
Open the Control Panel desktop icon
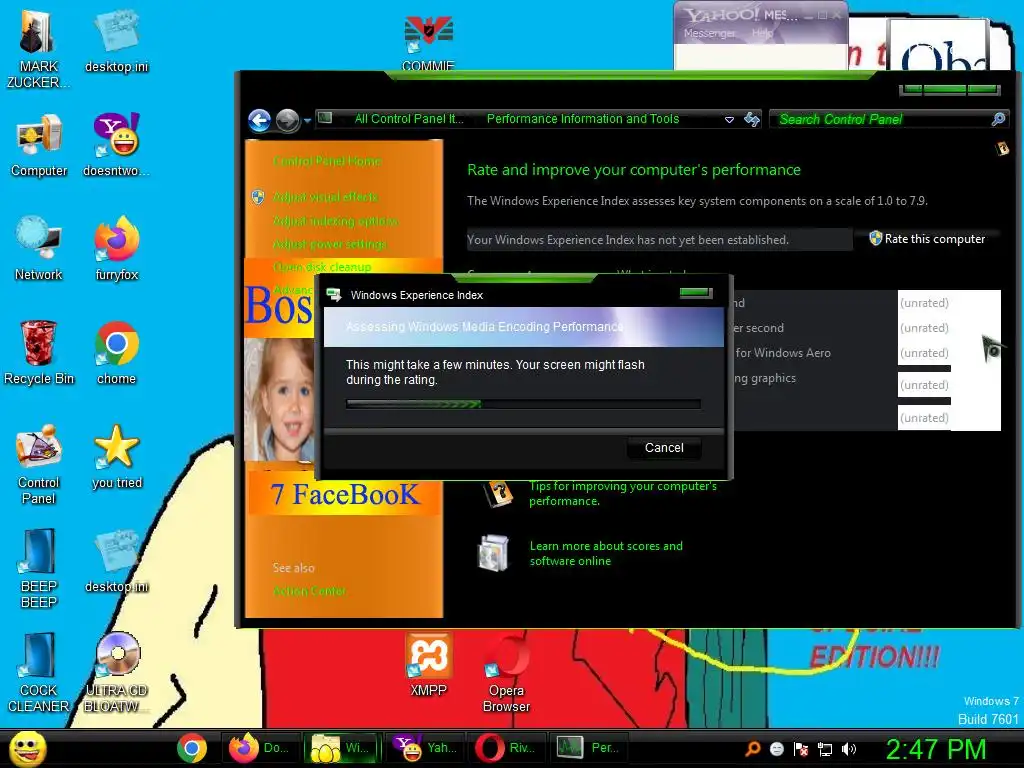click(x=39, y=464)
